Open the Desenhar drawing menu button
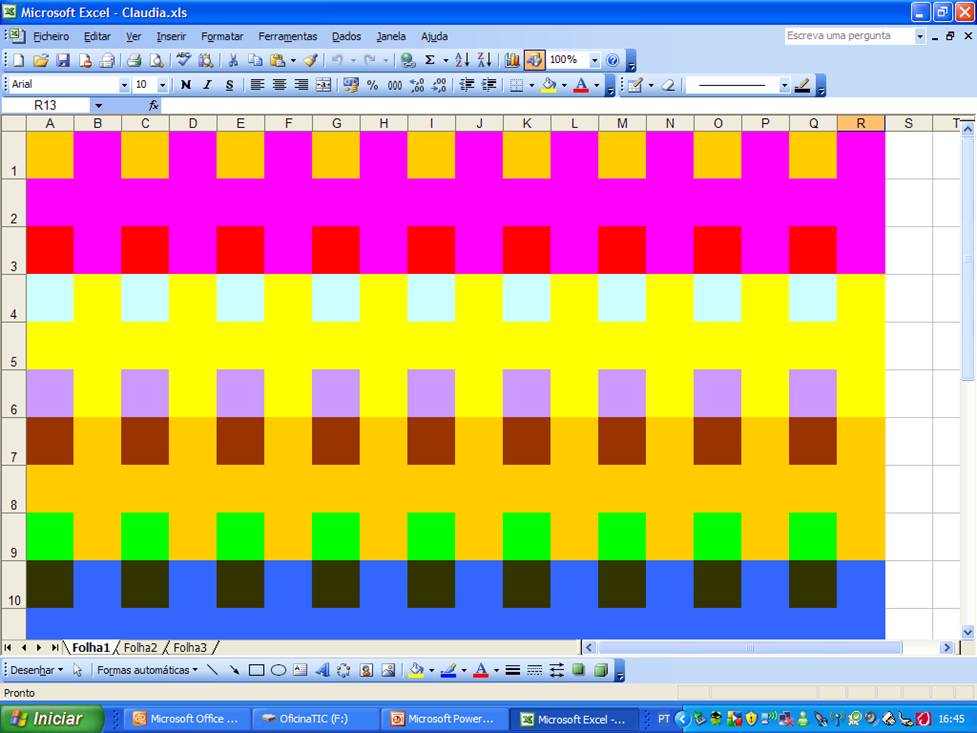 pos(37,670)
